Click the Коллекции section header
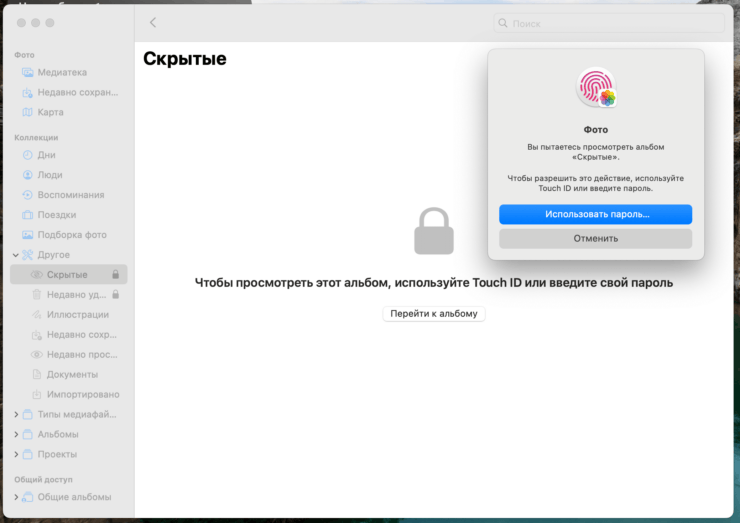This screenshot has height=523, width=740. click(36, 137)
